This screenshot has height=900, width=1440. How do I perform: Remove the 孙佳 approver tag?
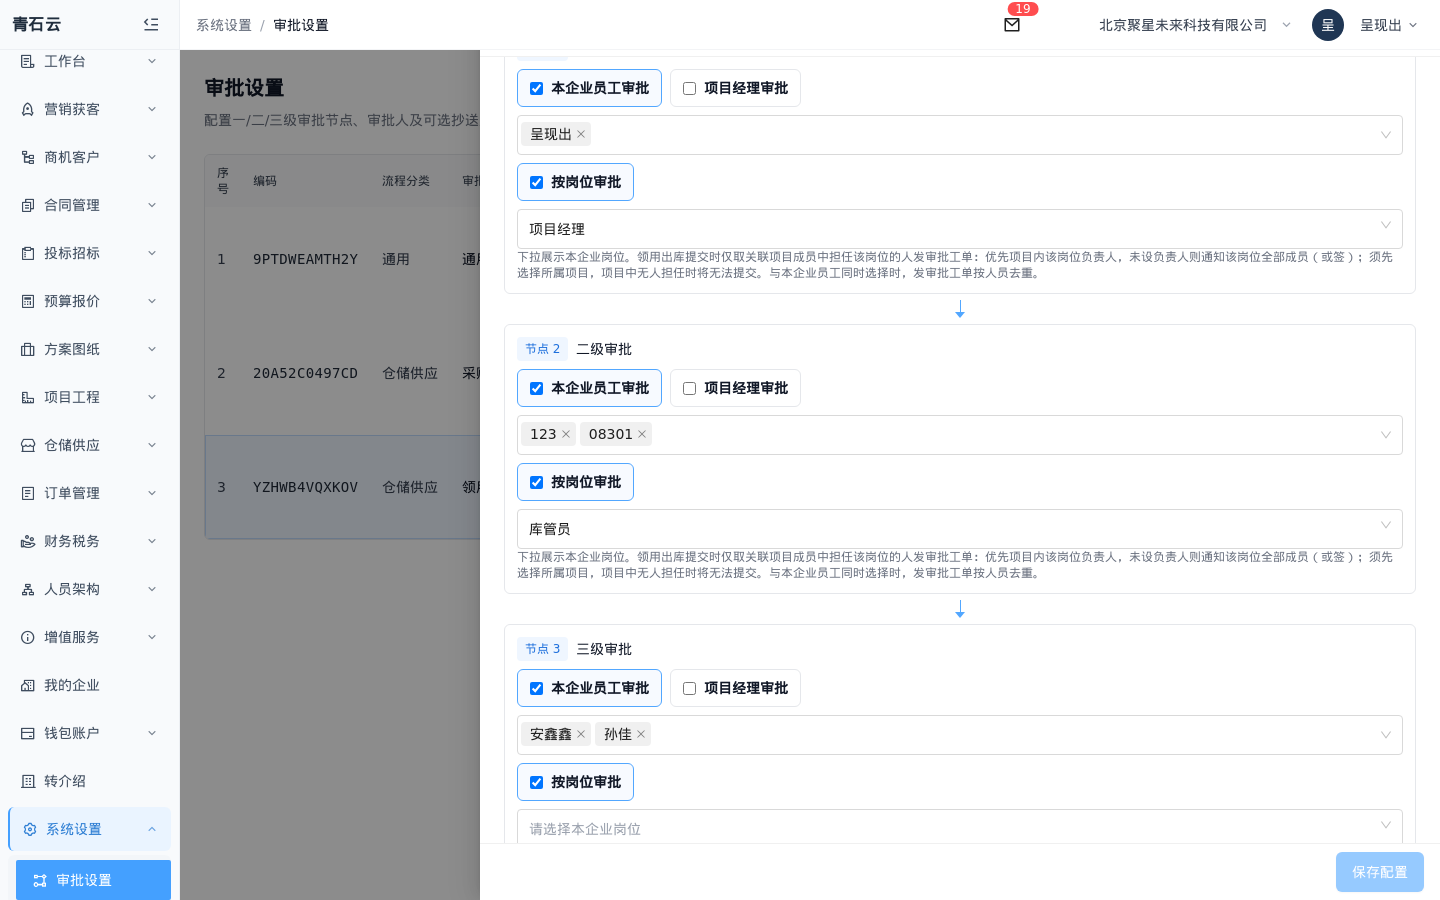pyautogui.click(x=641, y=734)
